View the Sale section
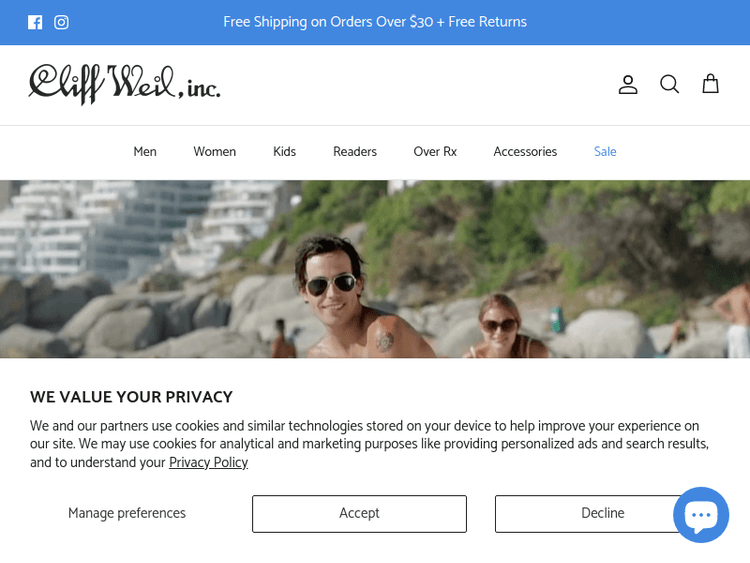750x563 pixels. (605, 152)
